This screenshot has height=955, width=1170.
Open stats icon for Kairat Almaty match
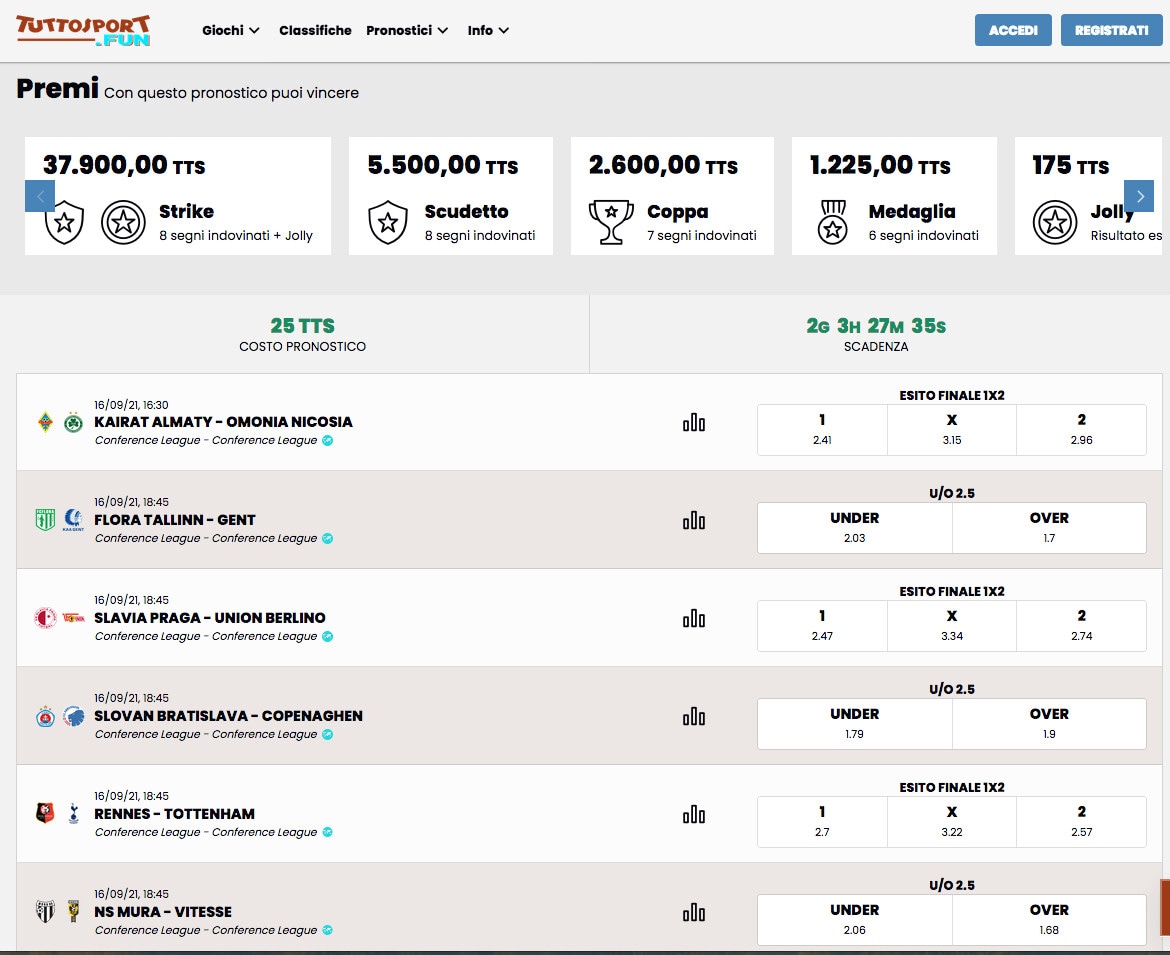click(x=693, y=423)
